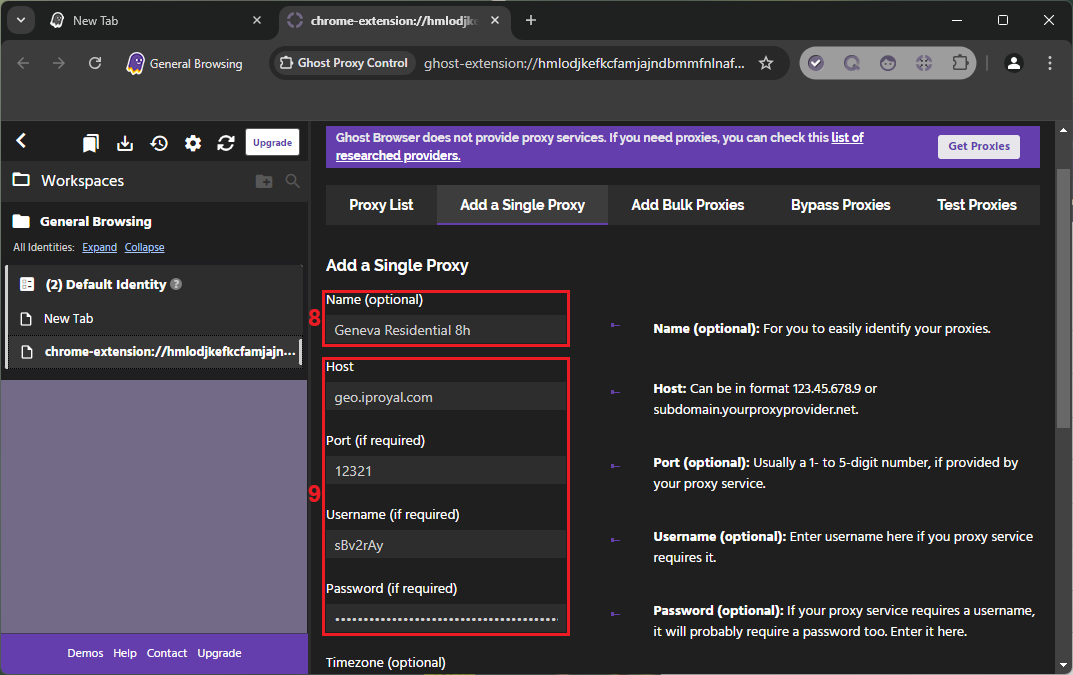The image size is (1073, 675).
Task: Open the three-dot browser menu
Action: tap(1050, 63)
